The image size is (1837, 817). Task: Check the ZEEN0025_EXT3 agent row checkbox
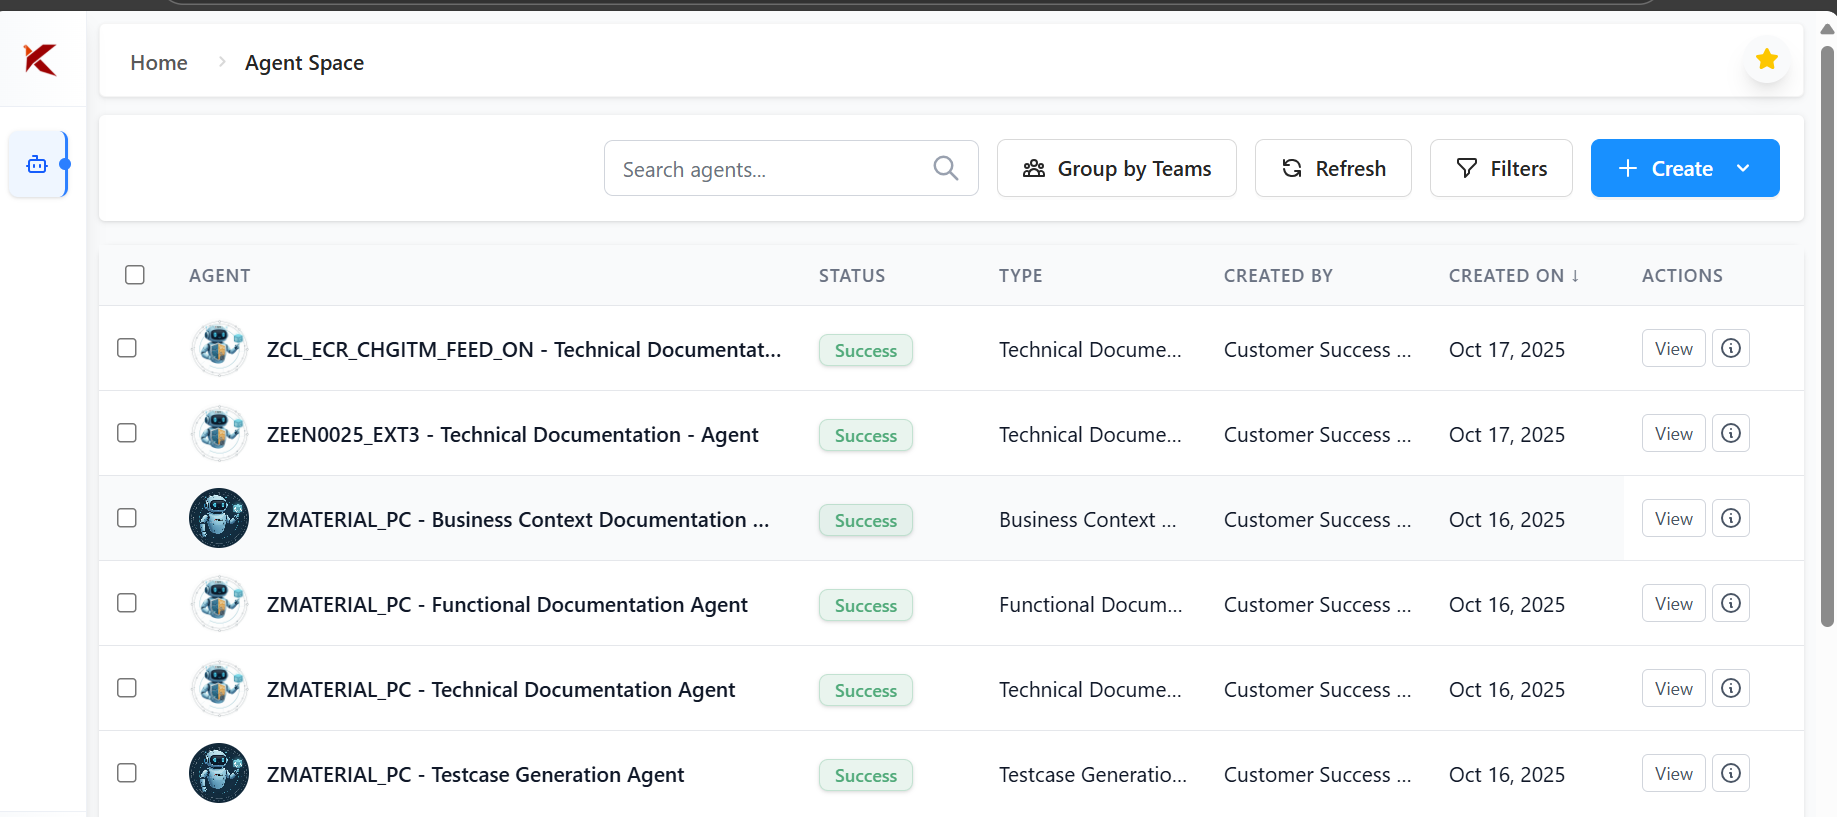click(x=127, y=433)
